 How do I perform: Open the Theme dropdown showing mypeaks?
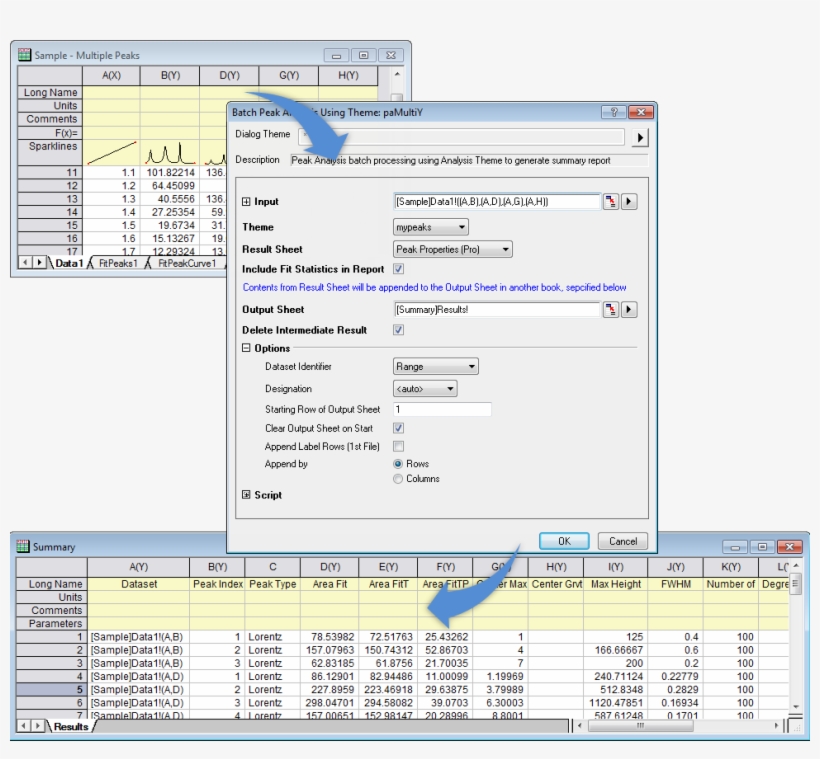(430, 228)
